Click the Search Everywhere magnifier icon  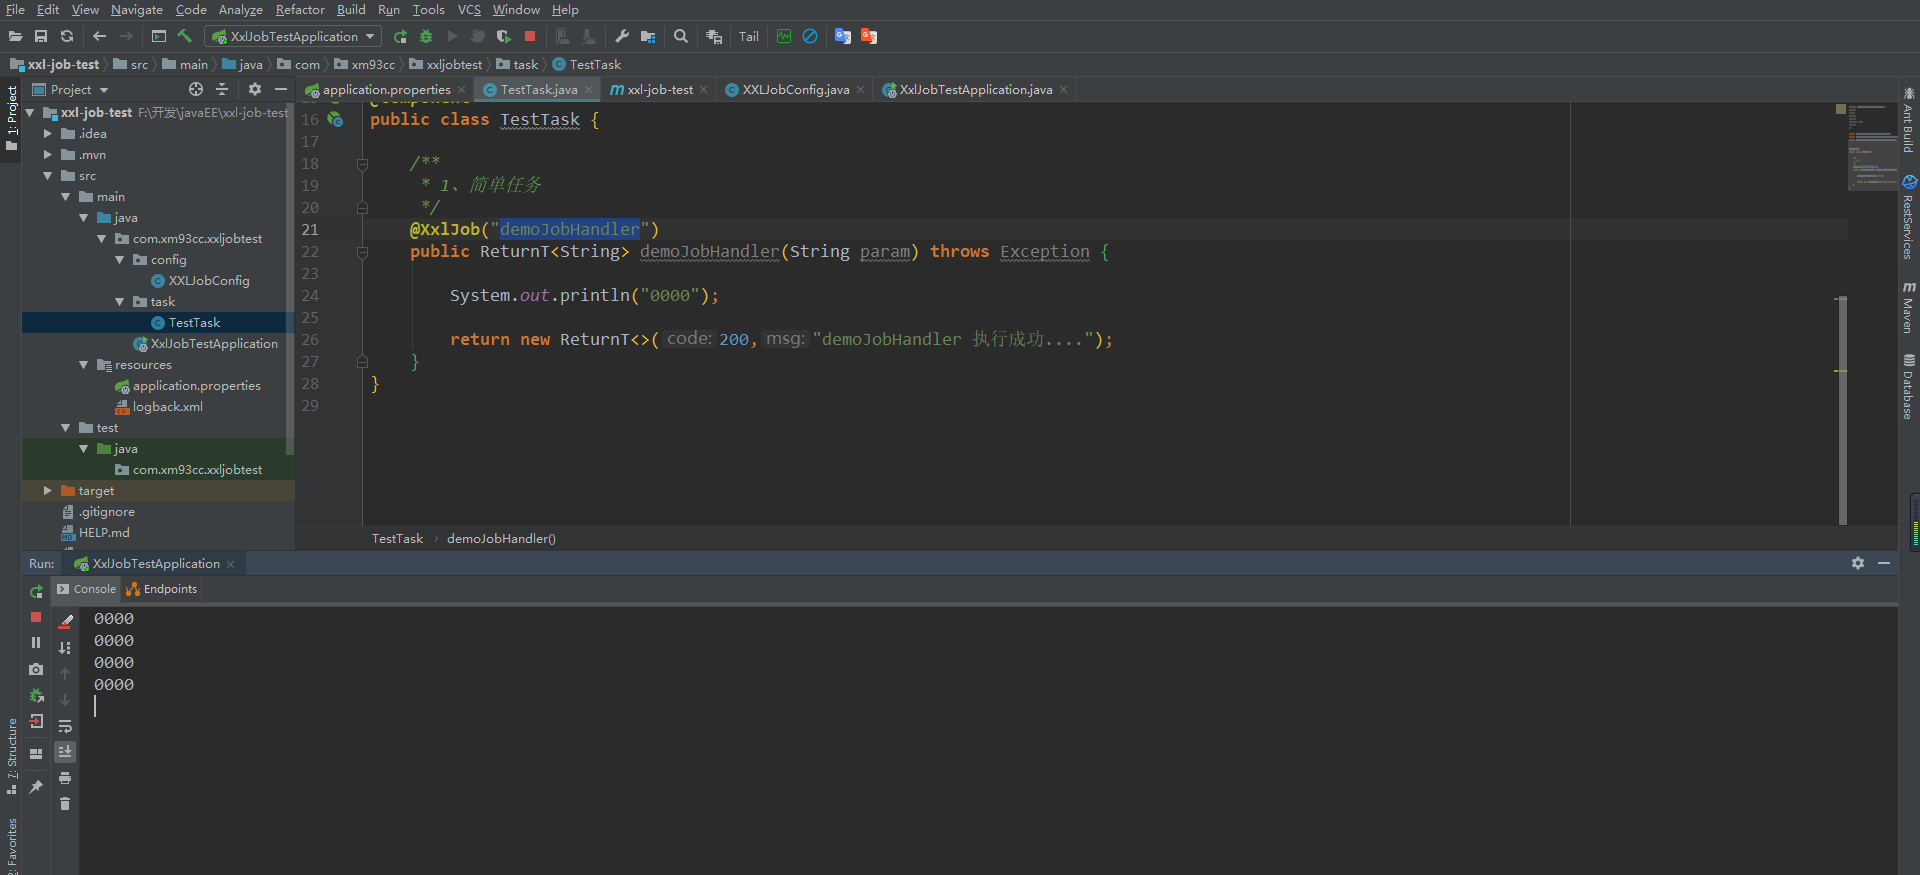pos(681,36)
